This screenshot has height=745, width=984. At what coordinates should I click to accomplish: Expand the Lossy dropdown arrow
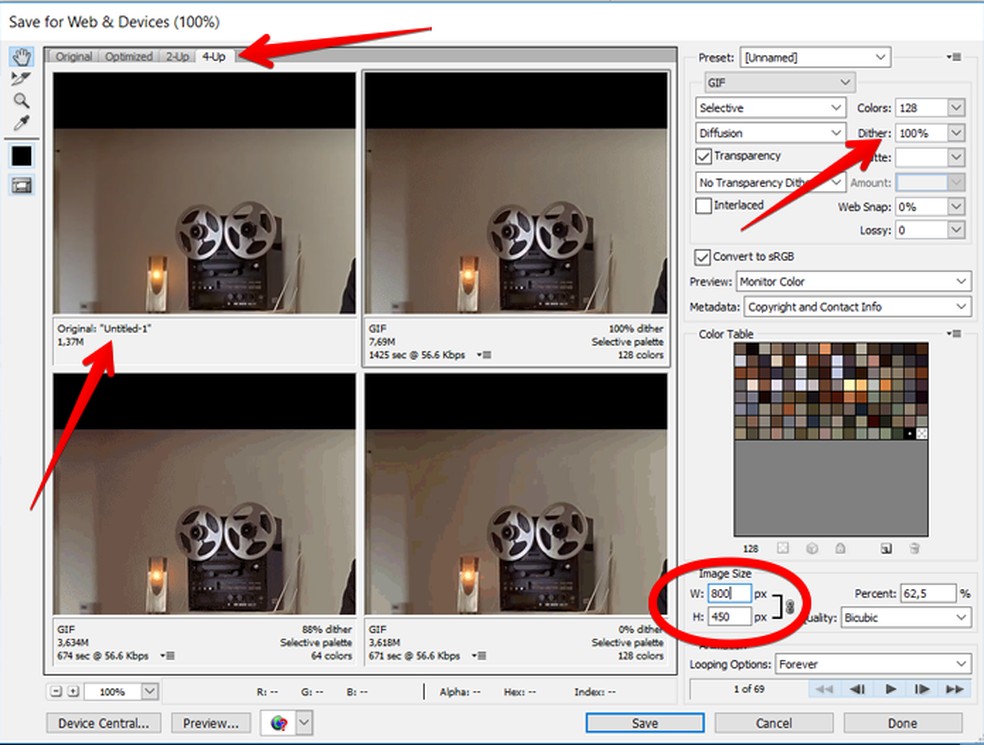[x=956, y=230]
